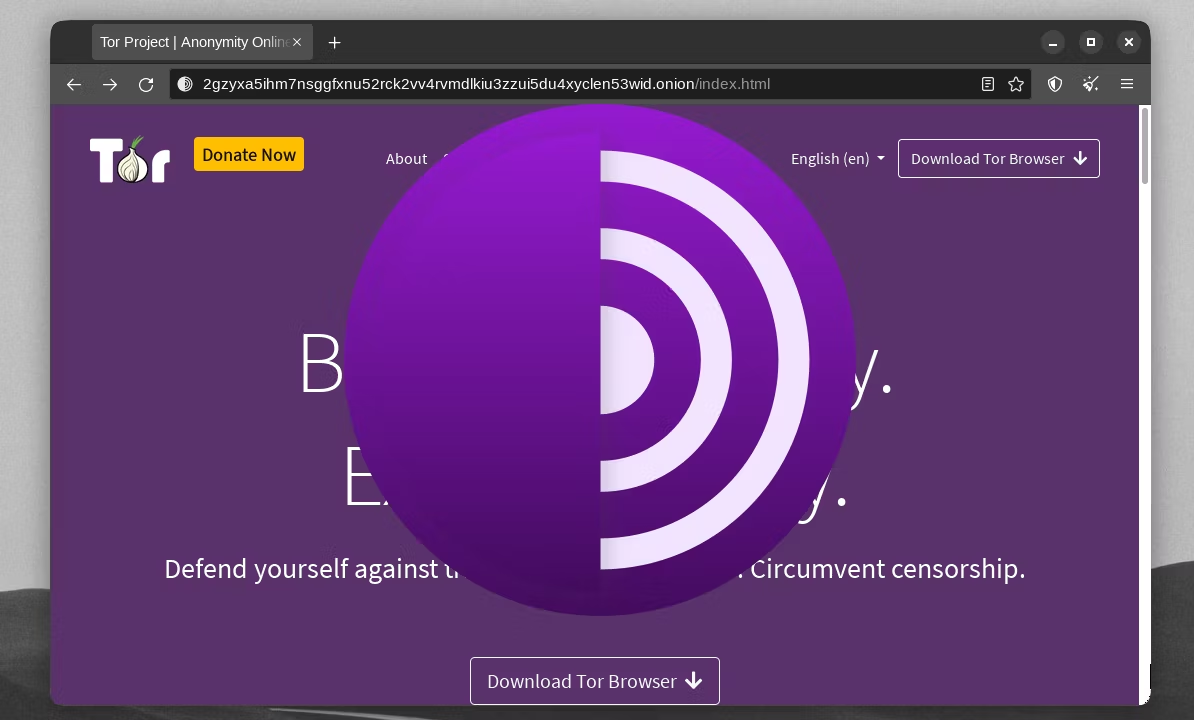Open the hamburger application menu
This screenshot has height=724, width=1194.
coord(1127,85)
